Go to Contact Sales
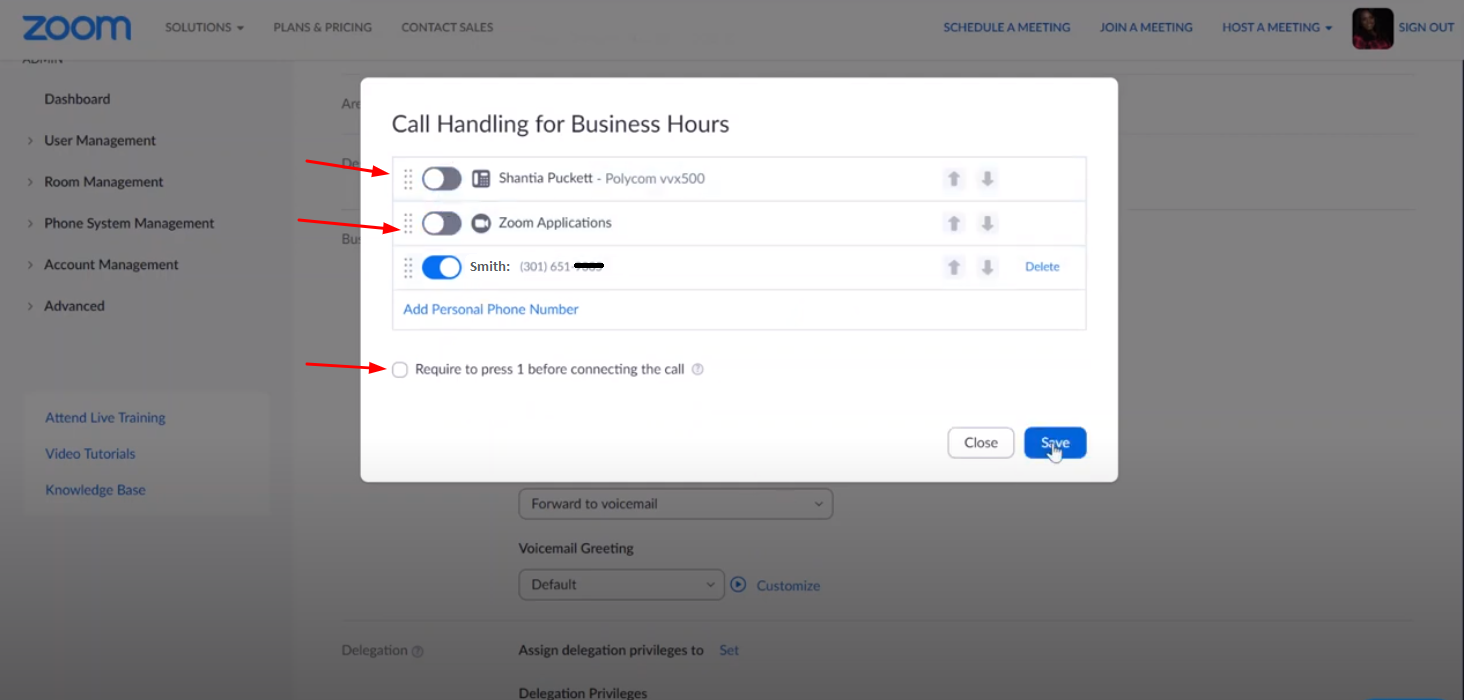The image size is (1464, 700). [447, 27]
